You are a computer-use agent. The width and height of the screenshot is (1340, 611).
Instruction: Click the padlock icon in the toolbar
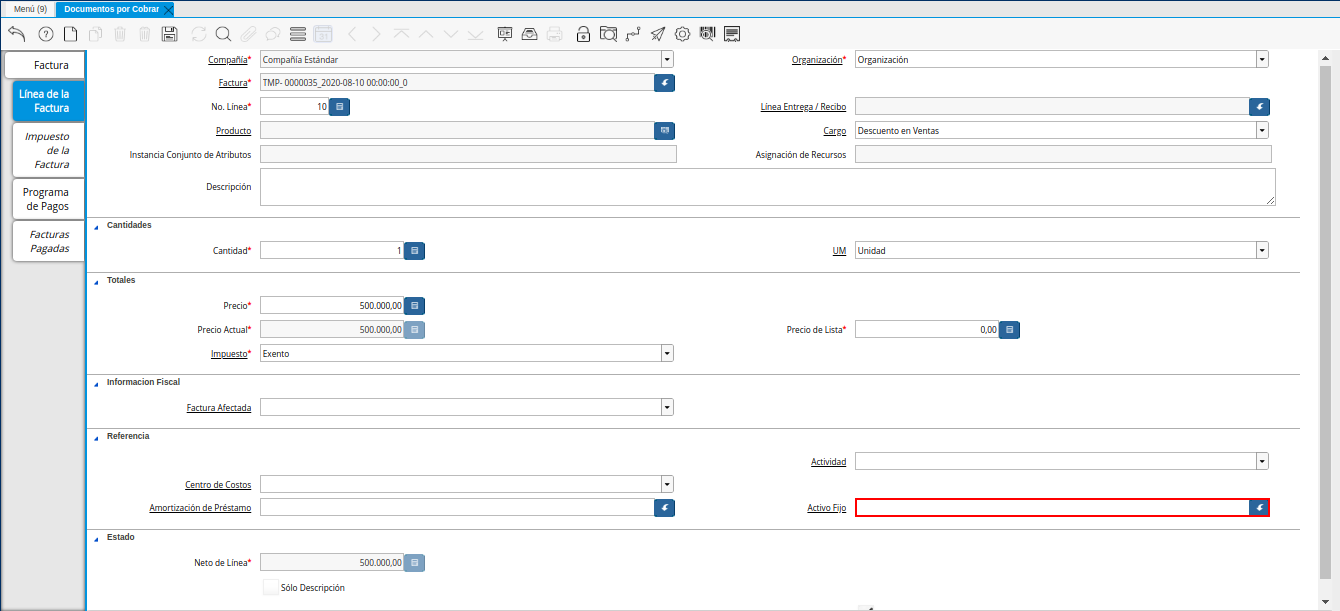[x=583, y=34]
